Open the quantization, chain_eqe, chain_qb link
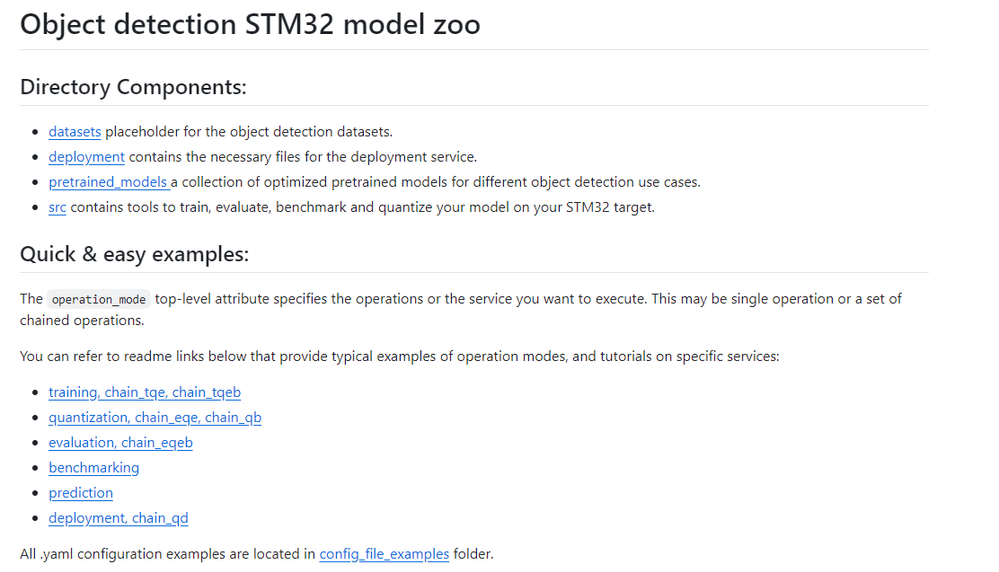The image size is (999, 572). 154,417
